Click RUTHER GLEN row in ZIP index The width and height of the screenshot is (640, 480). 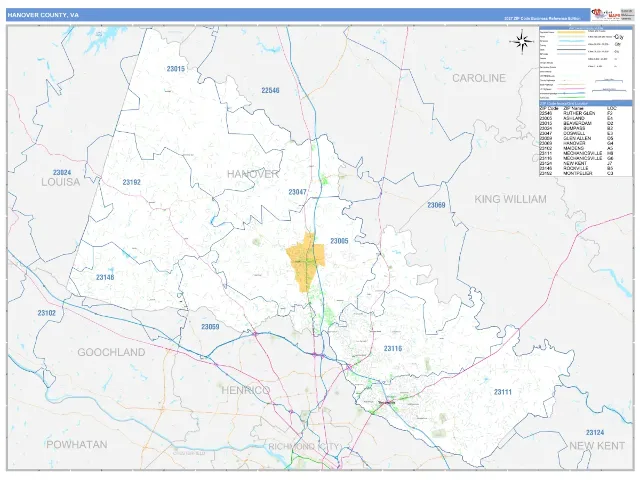[577, 113]
